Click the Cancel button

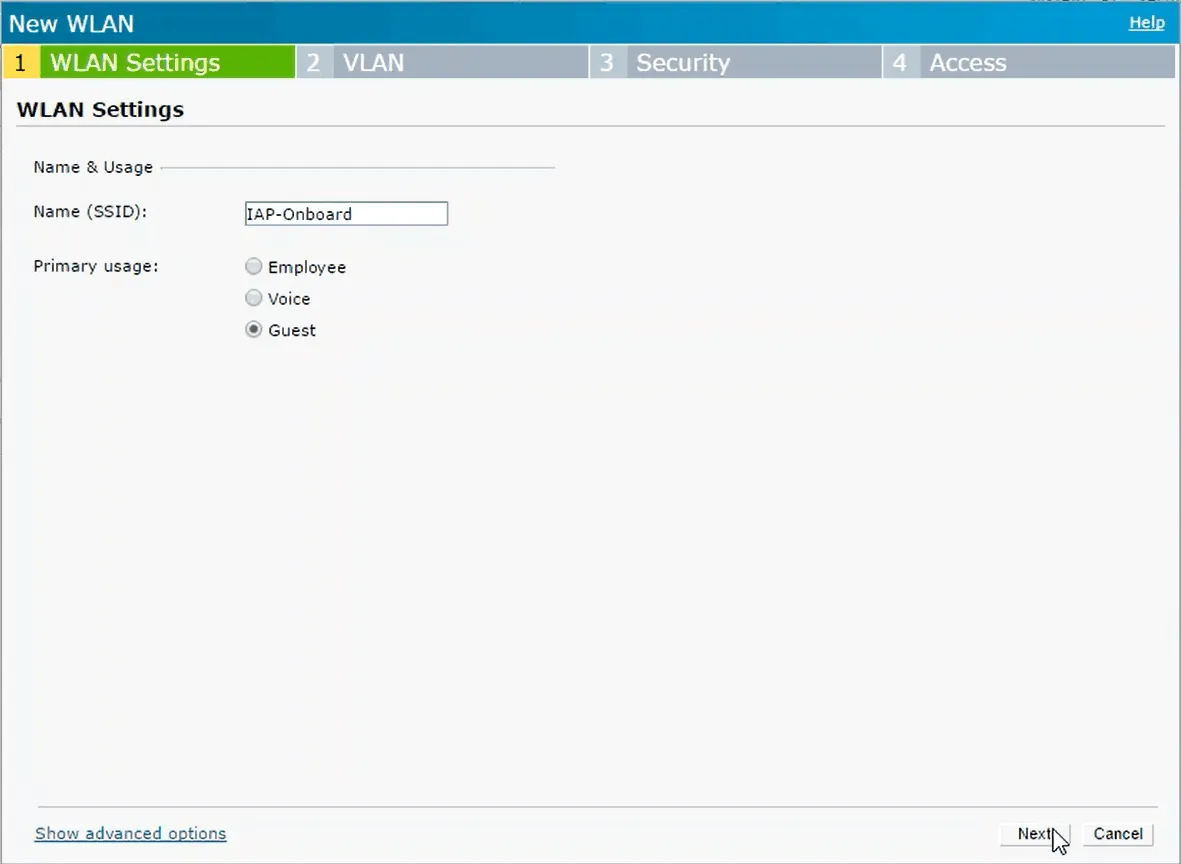click(x=1117, y=834)
